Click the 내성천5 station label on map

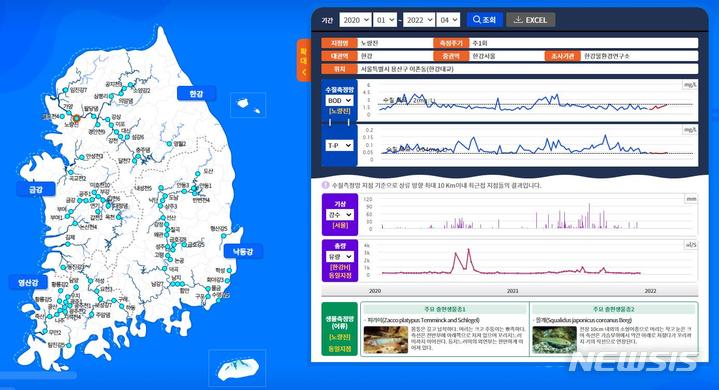[x=143, y=188]
